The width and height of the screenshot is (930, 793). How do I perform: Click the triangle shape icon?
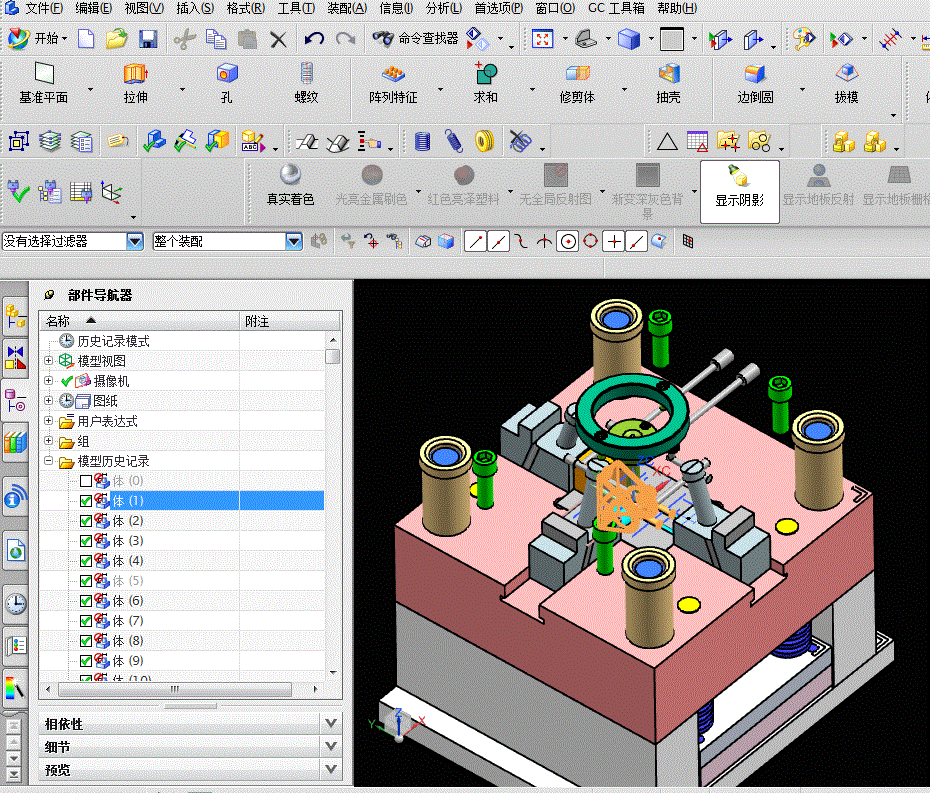pos(667,142)
